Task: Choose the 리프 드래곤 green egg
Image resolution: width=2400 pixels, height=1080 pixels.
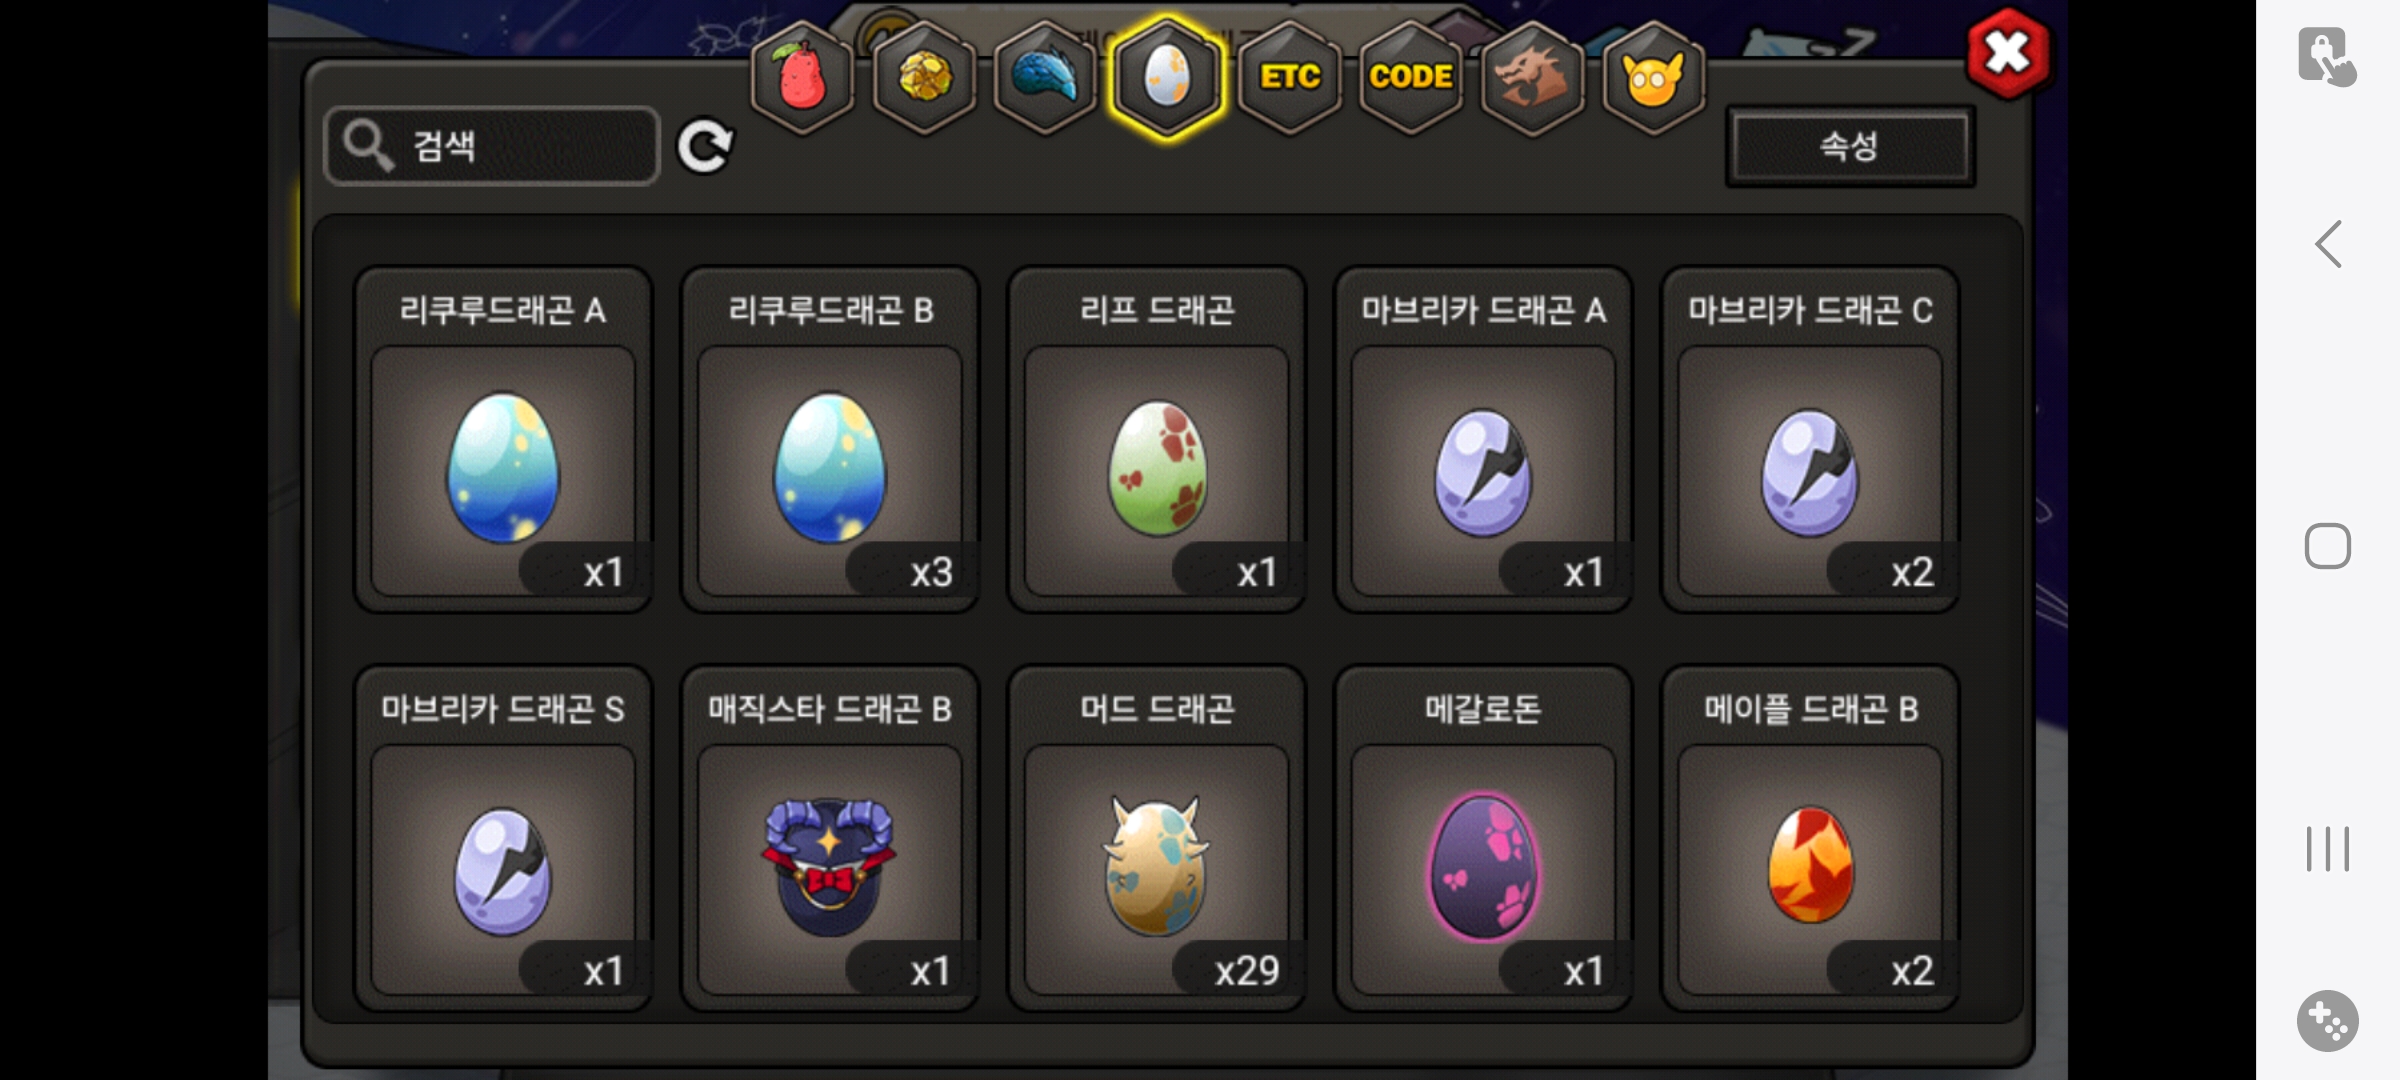Action: click(1157, 439)
